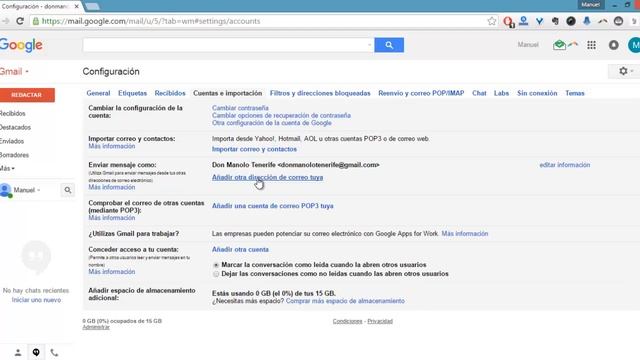Click the blue V-shaped extension icon
Viewport: 640px width, 360px height.
point(539,21)
